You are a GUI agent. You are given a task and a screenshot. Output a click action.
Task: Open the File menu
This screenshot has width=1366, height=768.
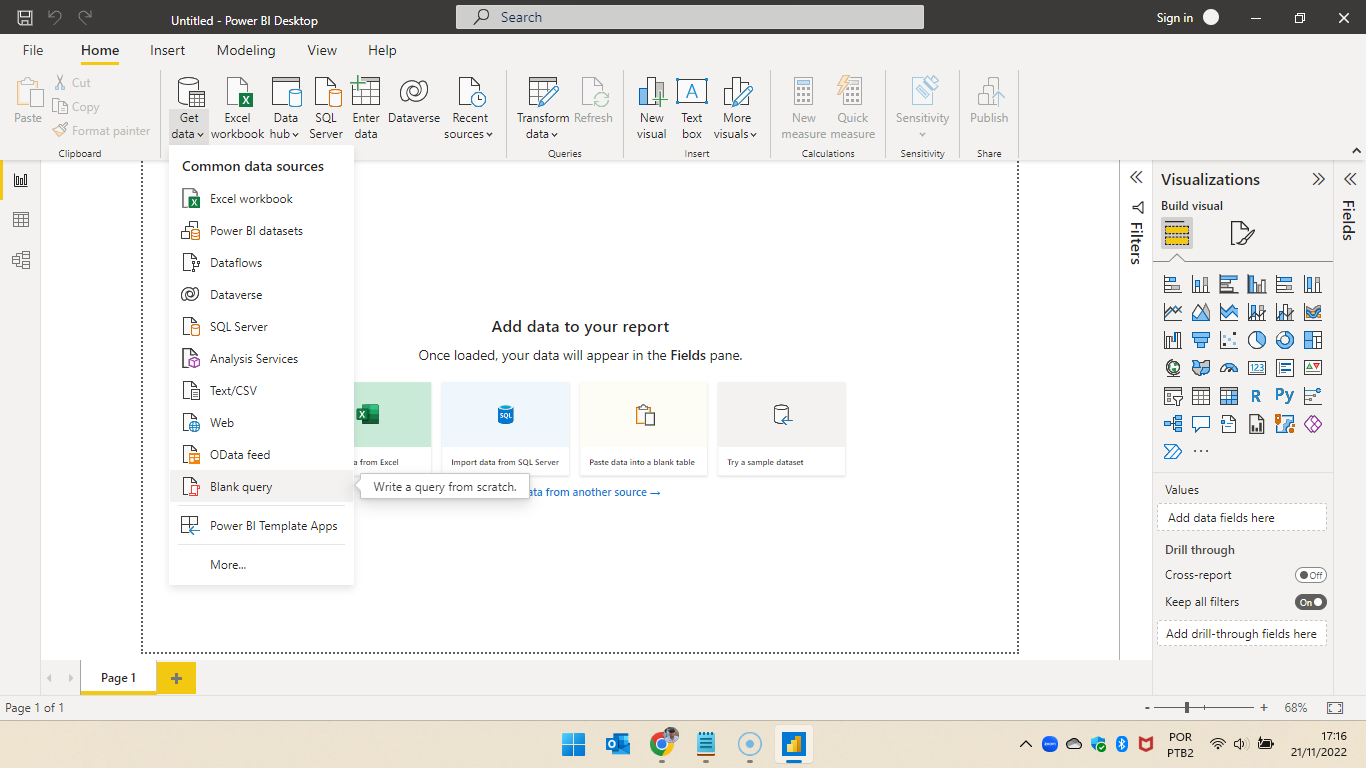[33, 50]
